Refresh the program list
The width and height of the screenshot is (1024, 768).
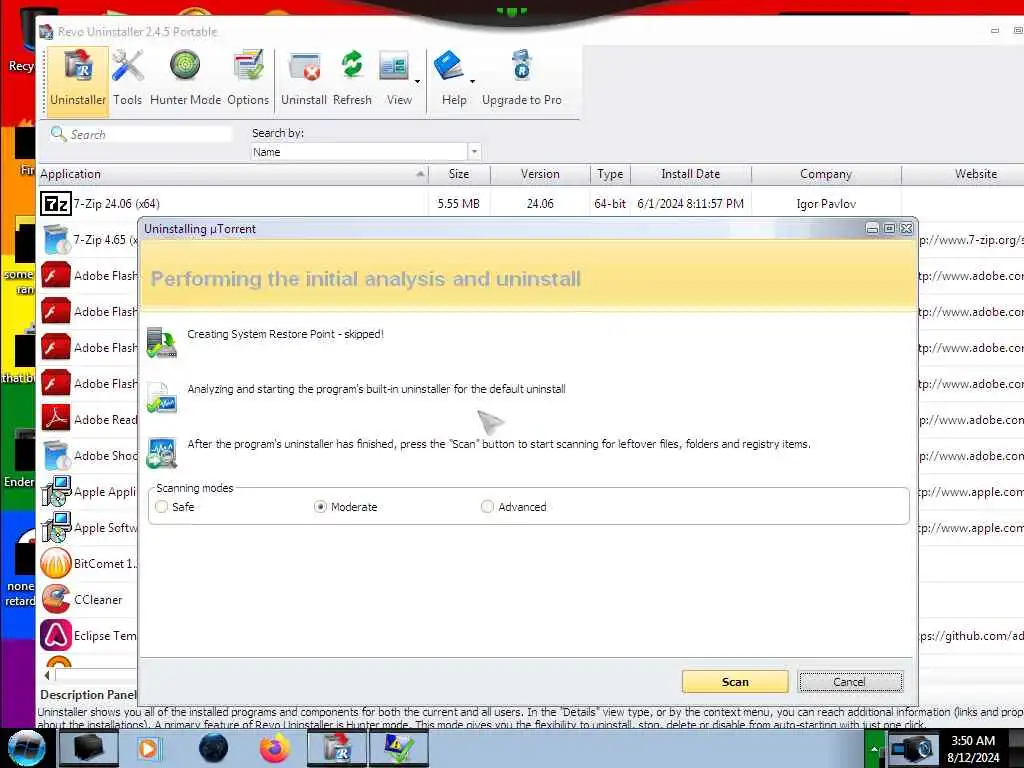pyautogui.click(x=352, y=78)
